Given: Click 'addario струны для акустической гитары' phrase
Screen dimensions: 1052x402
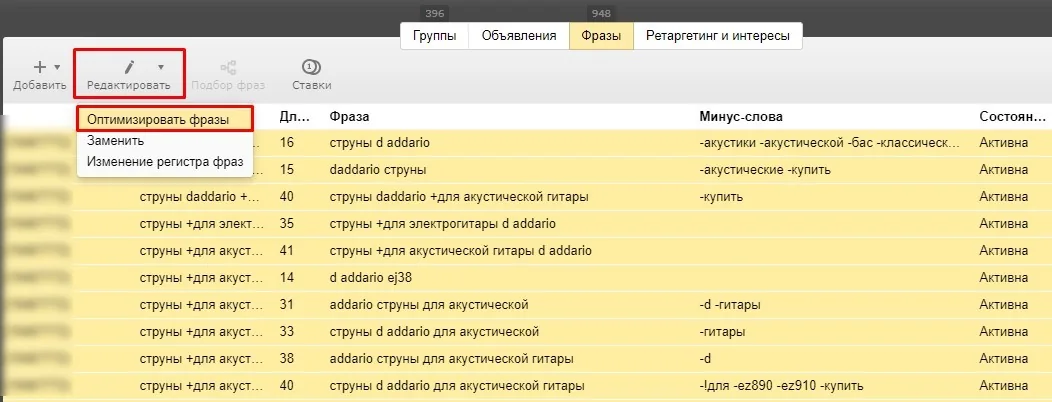Looking at the screenshot, I should pyautogui.click(x=452, y=358).
